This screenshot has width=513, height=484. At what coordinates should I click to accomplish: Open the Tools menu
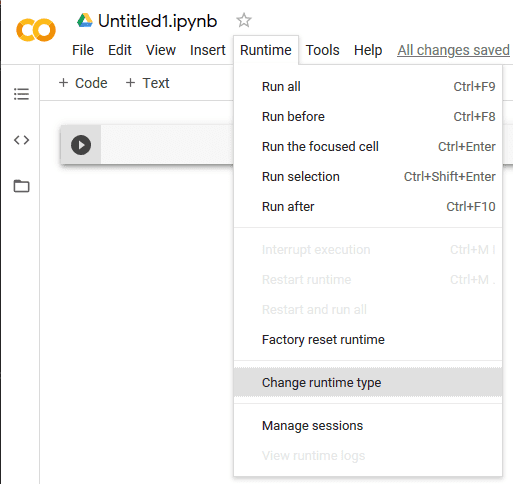(x=322, y=50)
